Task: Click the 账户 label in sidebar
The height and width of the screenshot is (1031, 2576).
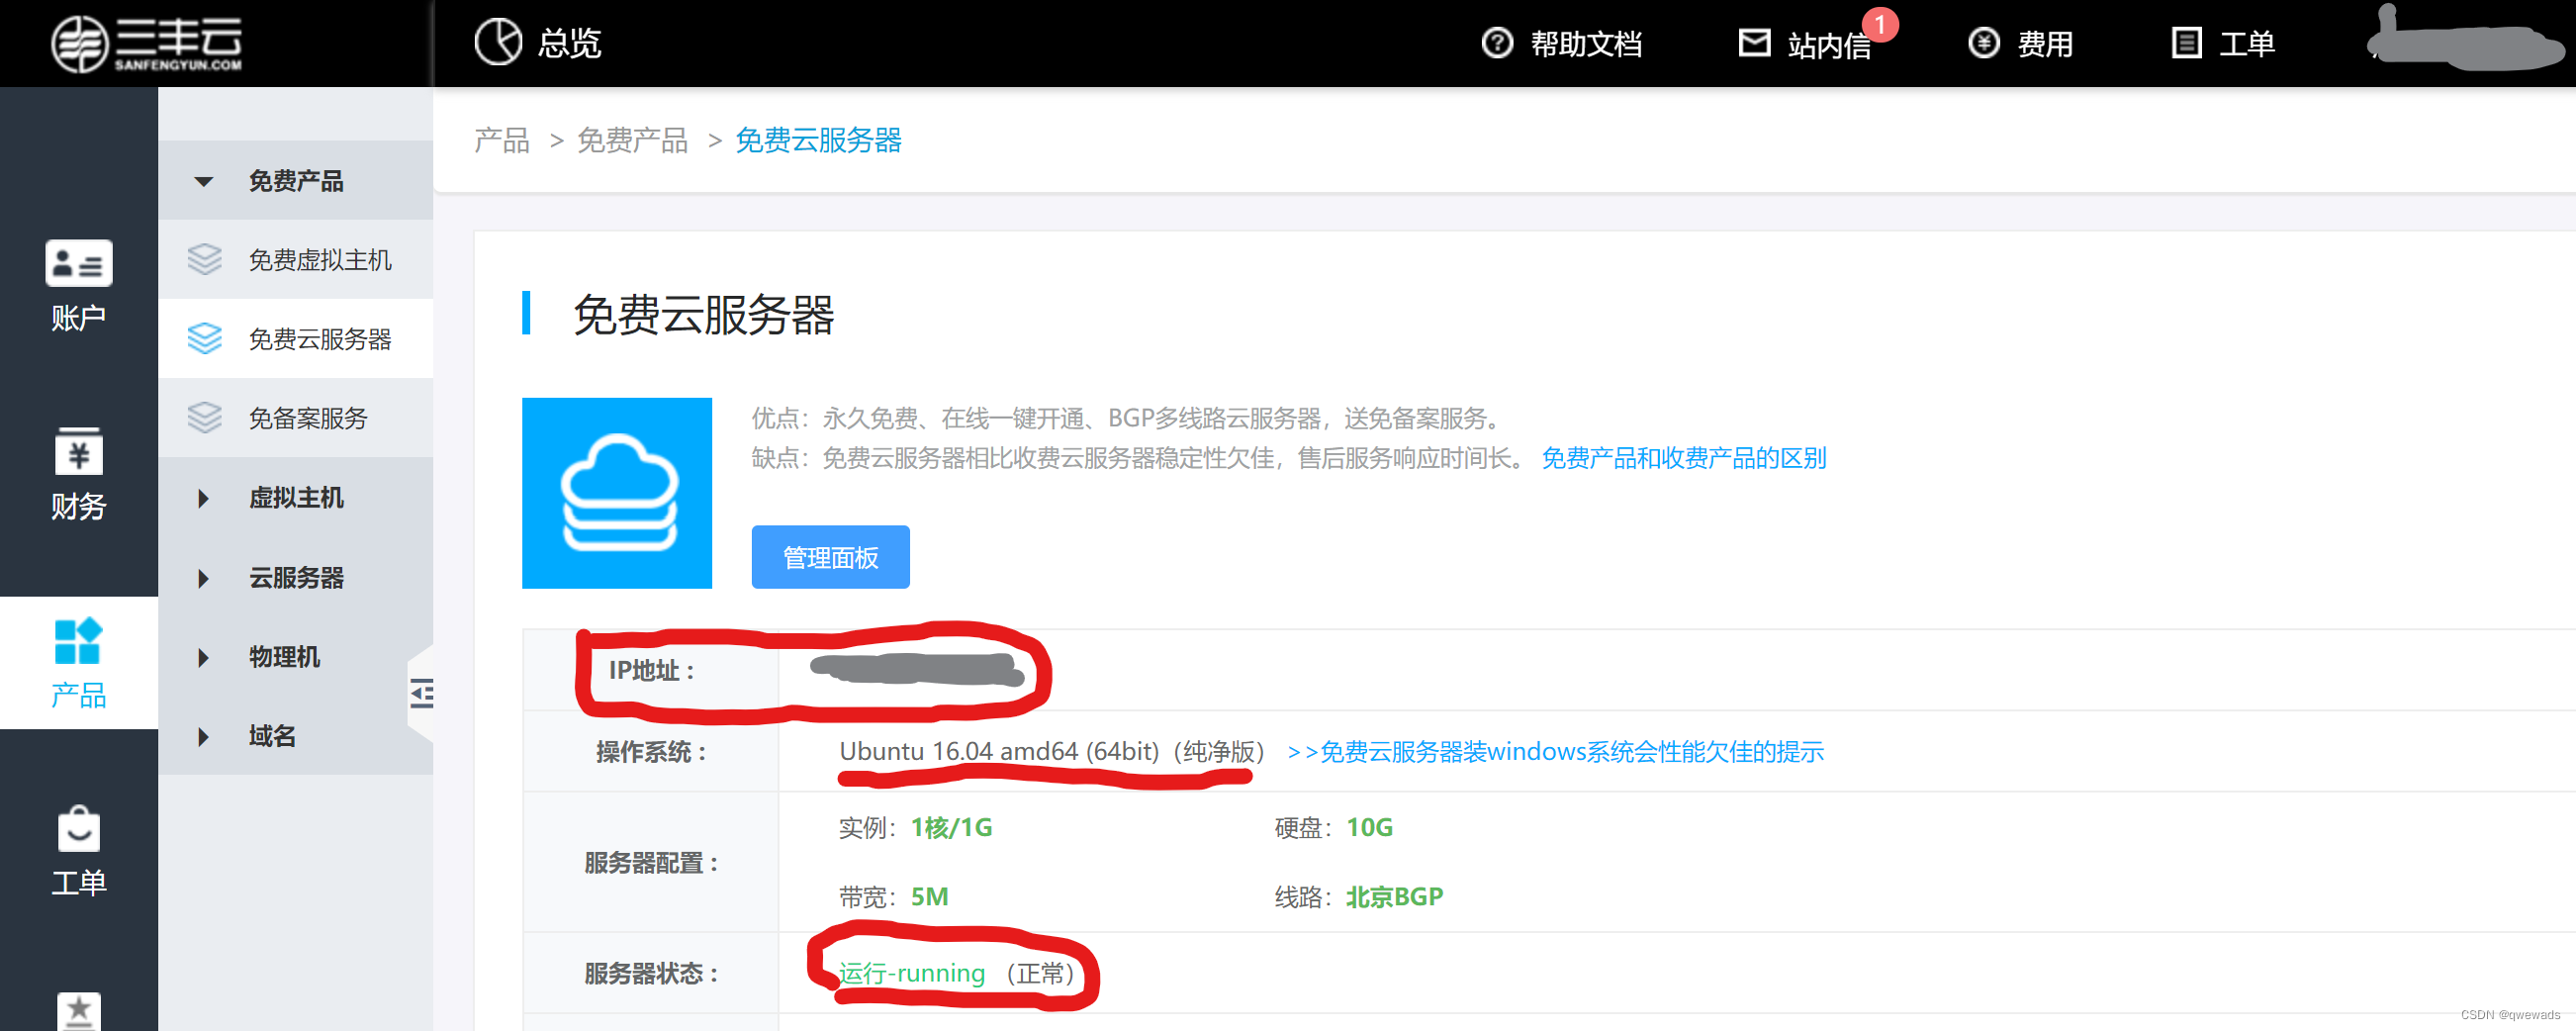Action: pos(79,318)
